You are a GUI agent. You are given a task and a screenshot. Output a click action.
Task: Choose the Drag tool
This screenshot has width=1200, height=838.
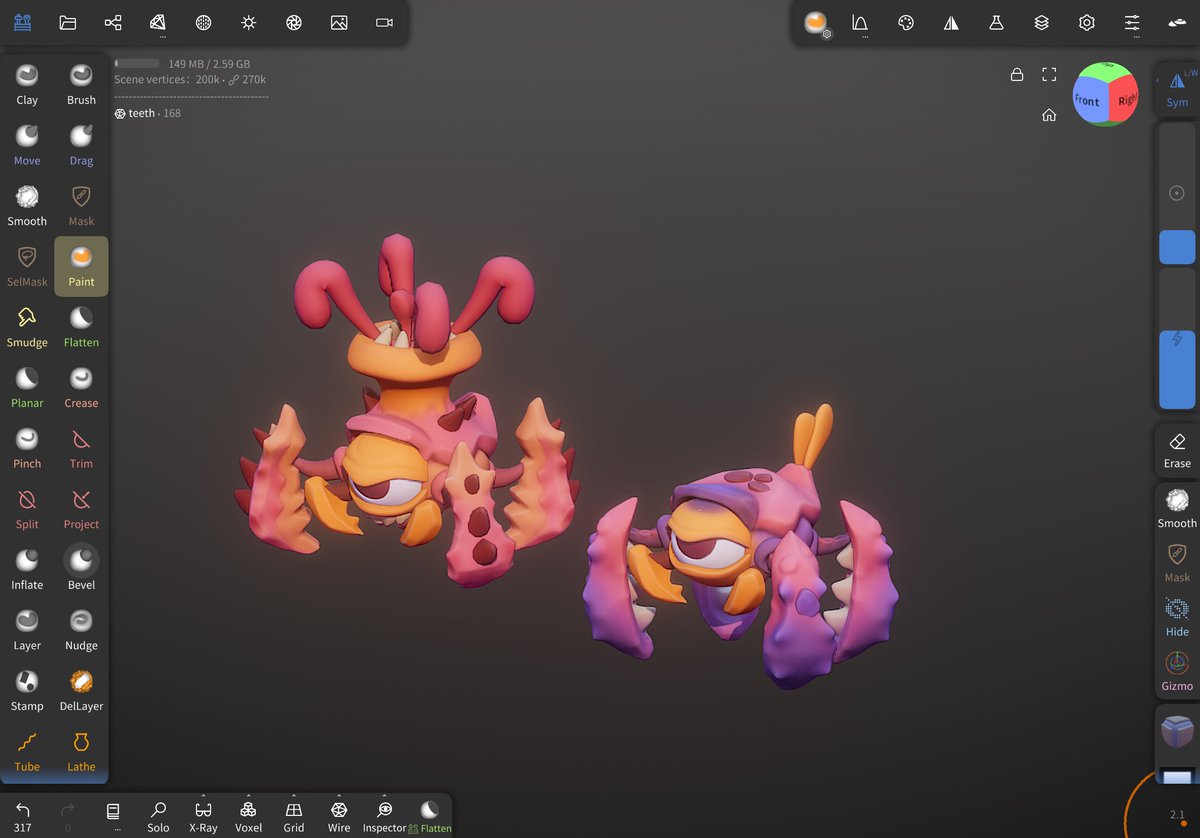81,145
